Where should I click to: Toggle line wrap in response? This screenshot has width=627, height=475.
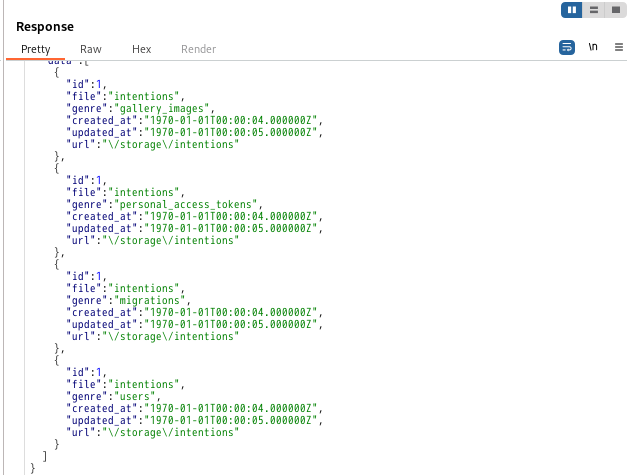[567, 48]
